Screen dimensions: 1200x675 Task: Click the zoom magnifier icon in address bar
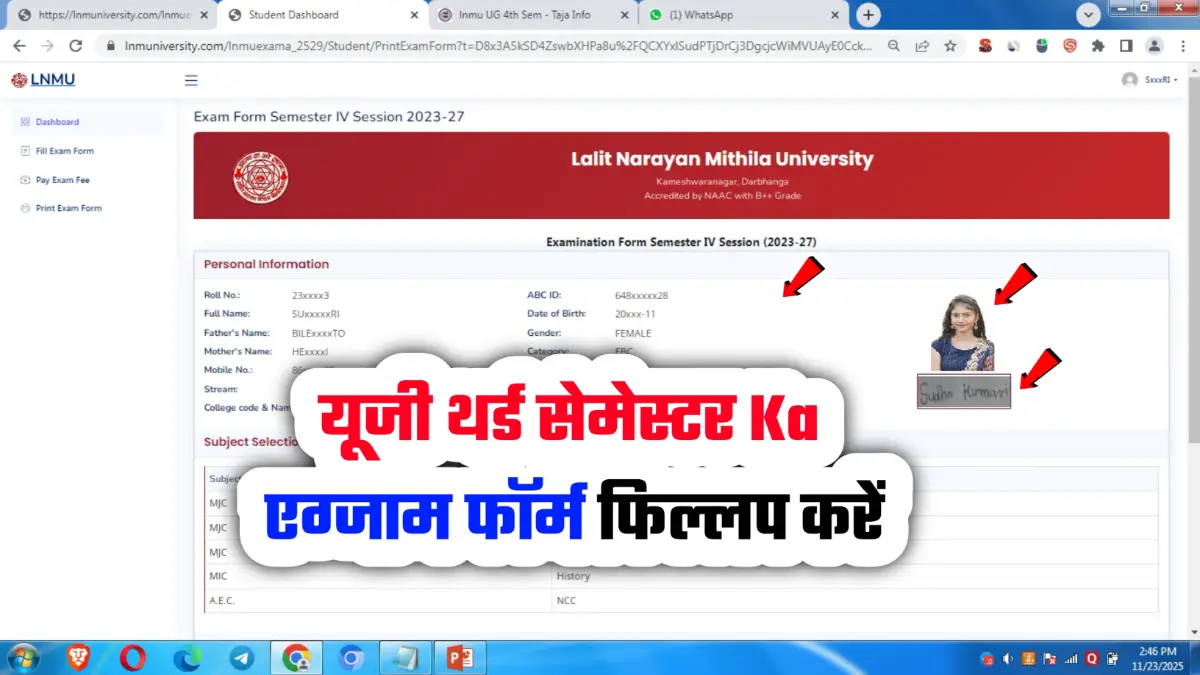click(893, 45)
